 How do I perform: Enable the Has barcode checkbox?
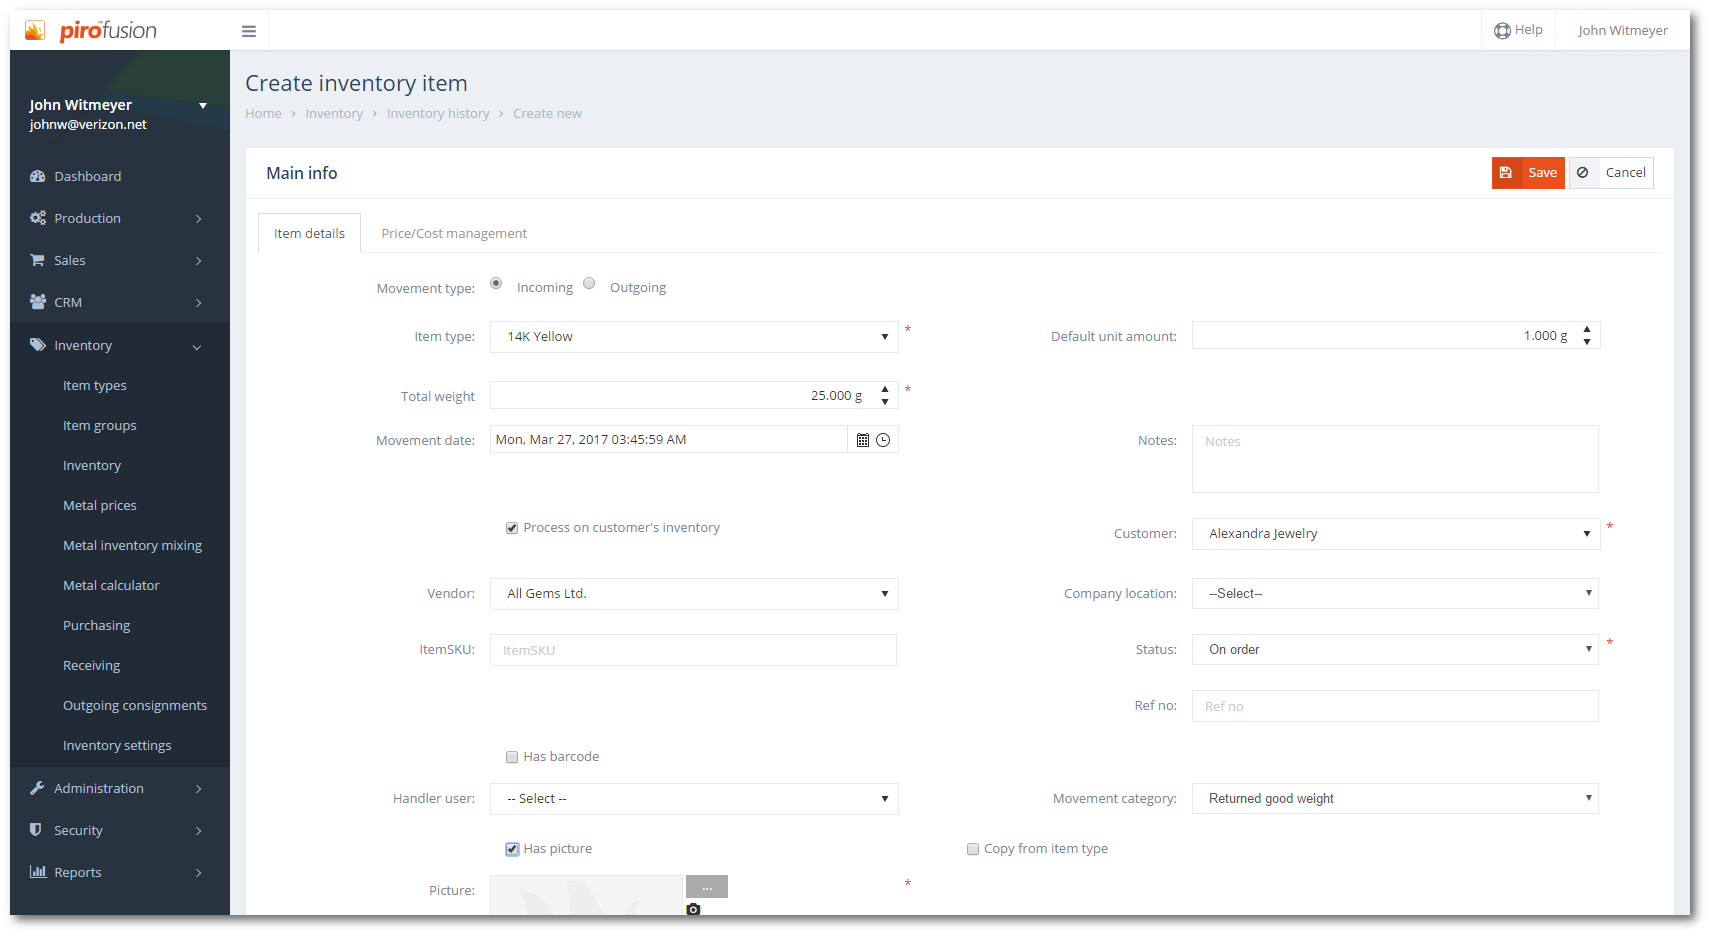coord(512,757)
